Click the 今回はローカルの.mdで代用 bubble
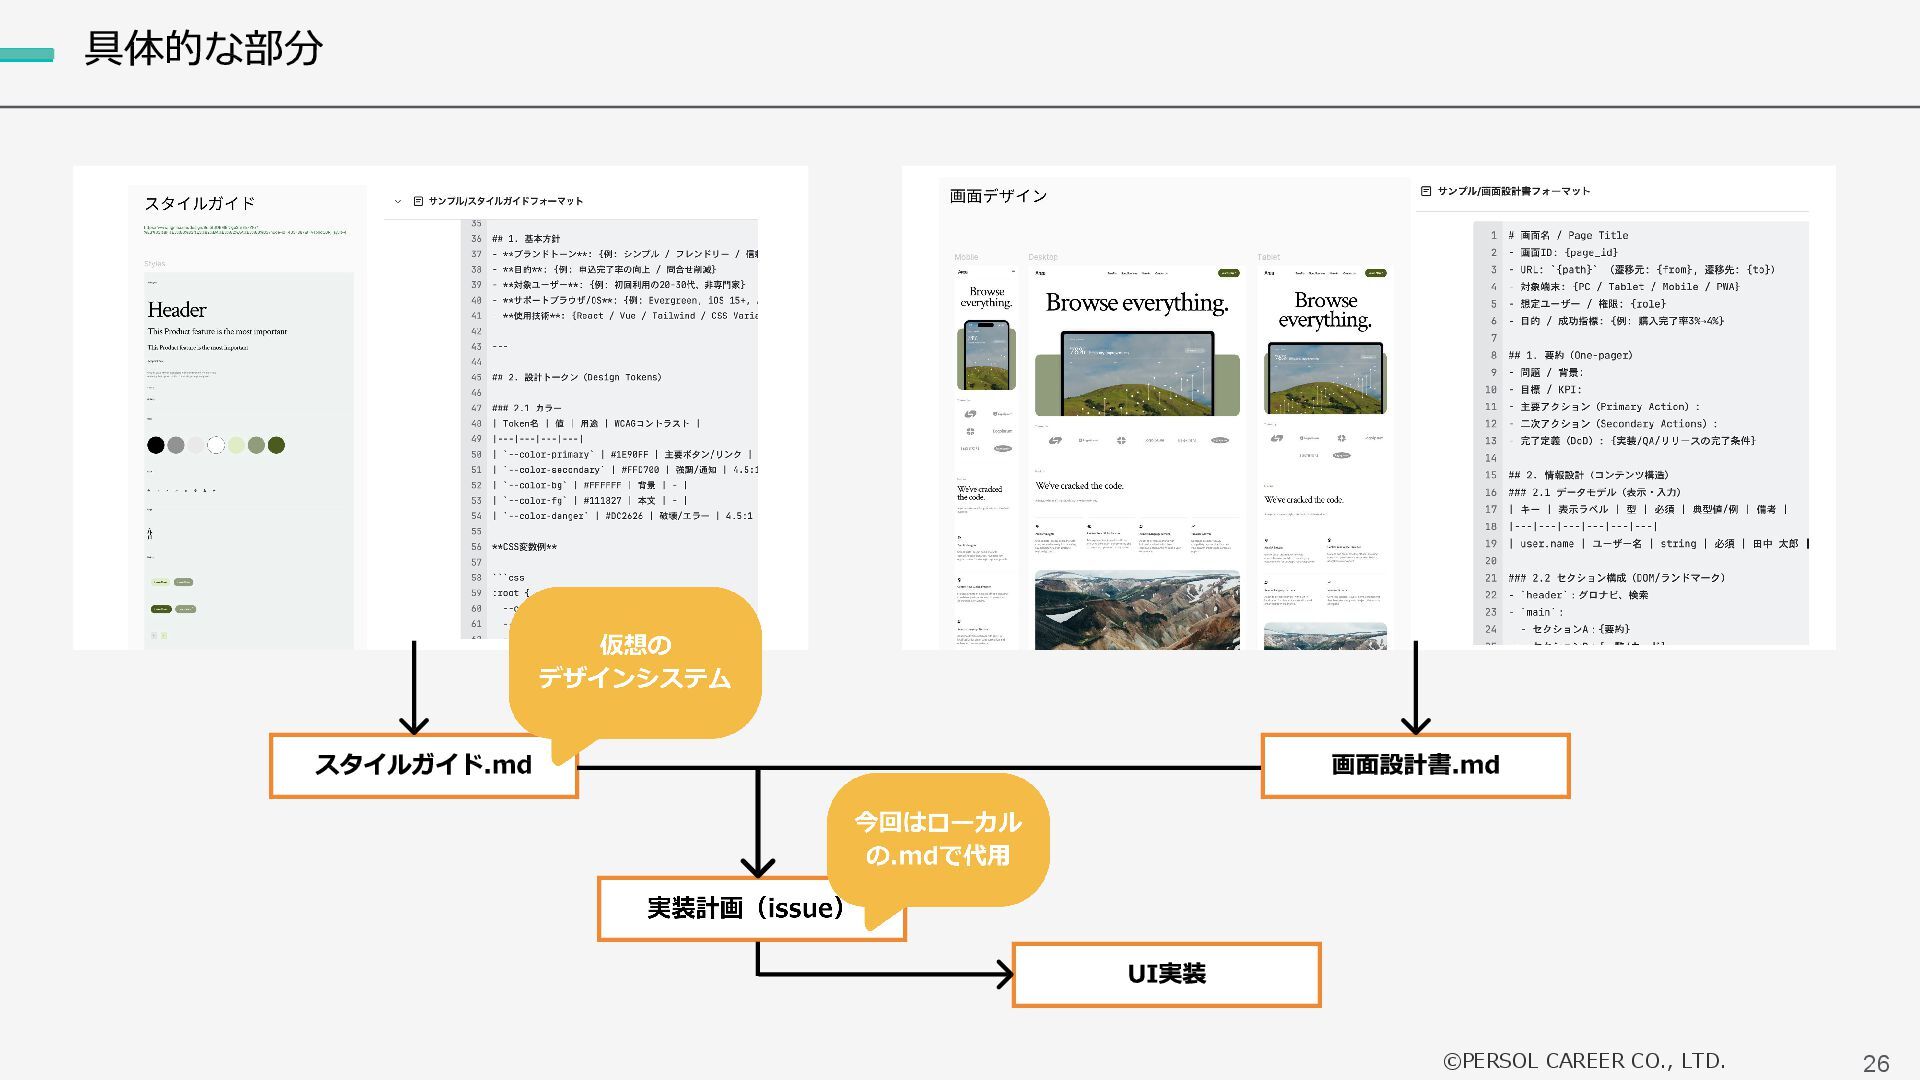 point(937,839)
